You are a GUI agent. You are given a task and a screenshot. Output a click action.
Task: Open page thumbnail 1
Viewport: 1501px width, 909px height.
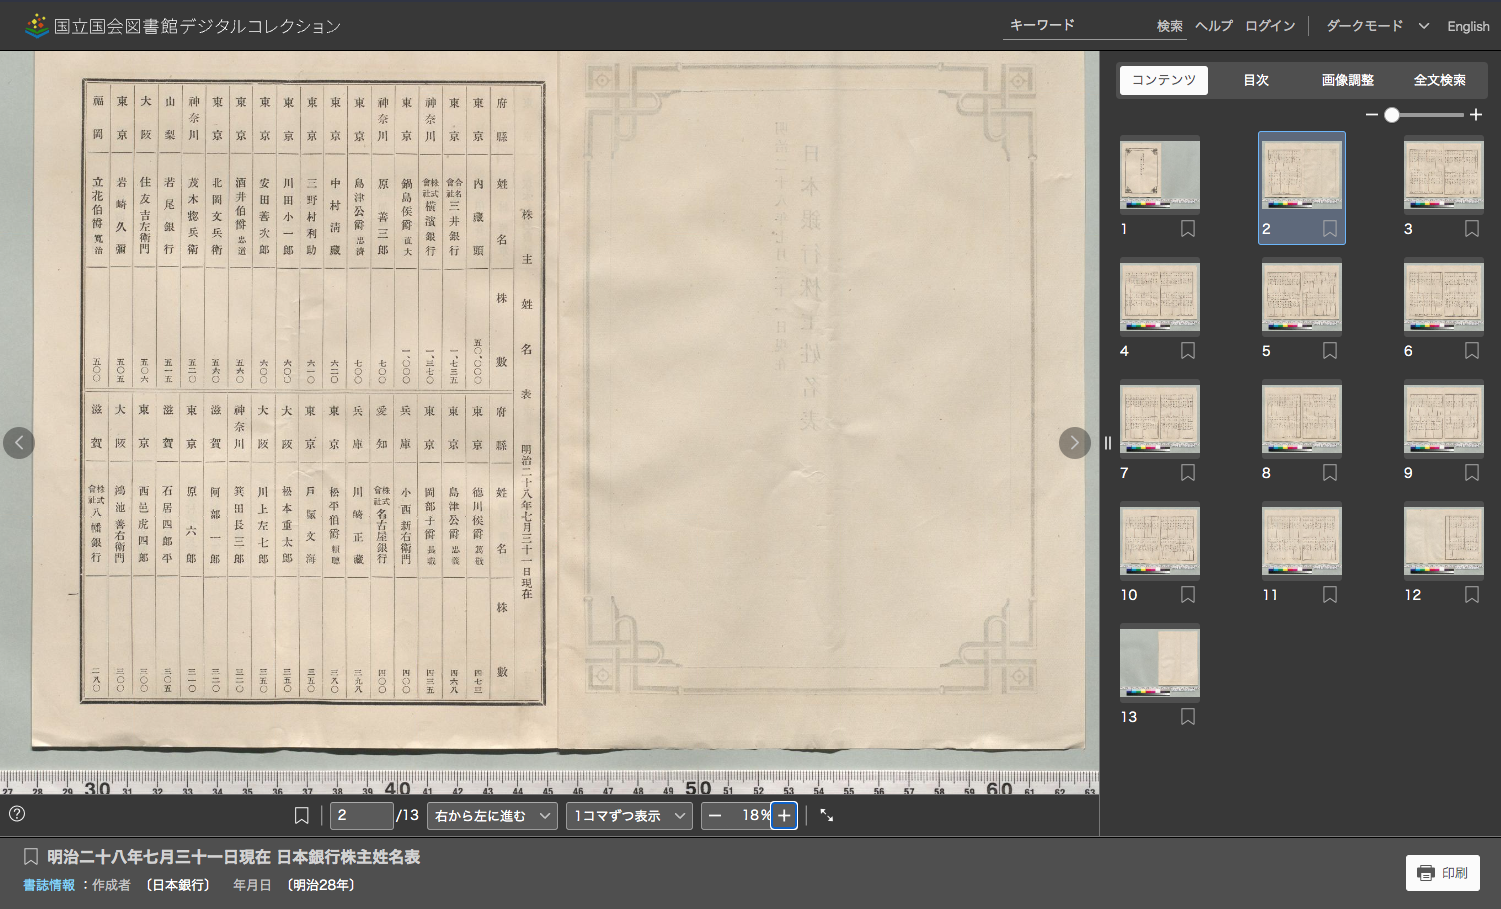pyautogui.click(x=1160, y=174)
